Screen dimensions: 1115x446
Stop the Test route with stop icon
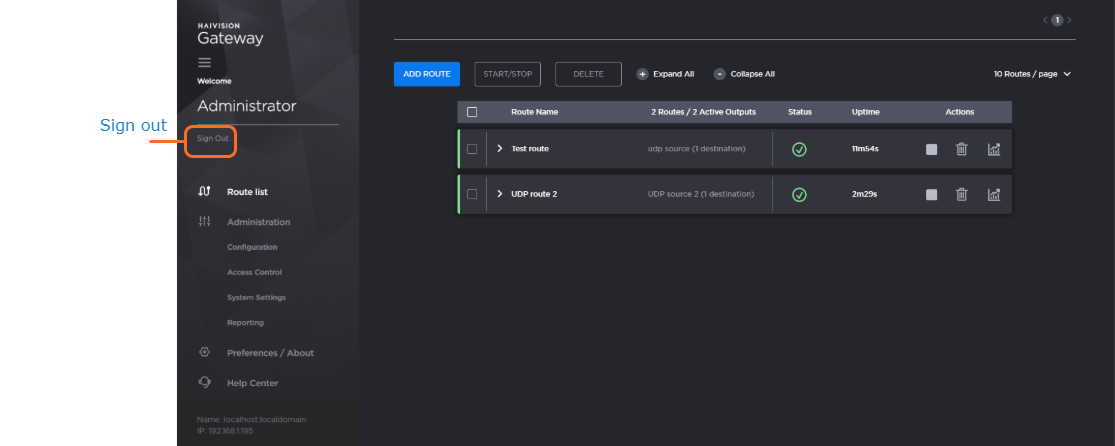[931, 149]
